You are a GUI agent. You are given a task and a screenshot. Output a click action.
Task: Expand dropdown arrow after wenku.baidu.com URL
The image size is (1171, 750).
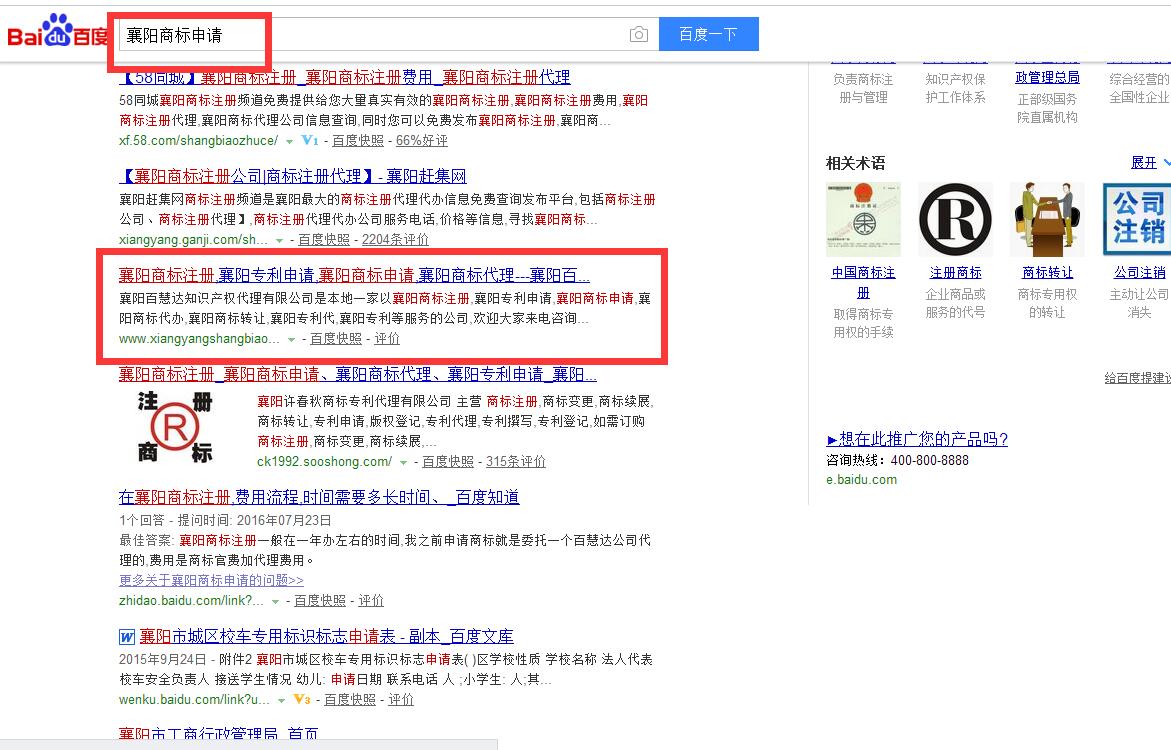tap(282, 701)
